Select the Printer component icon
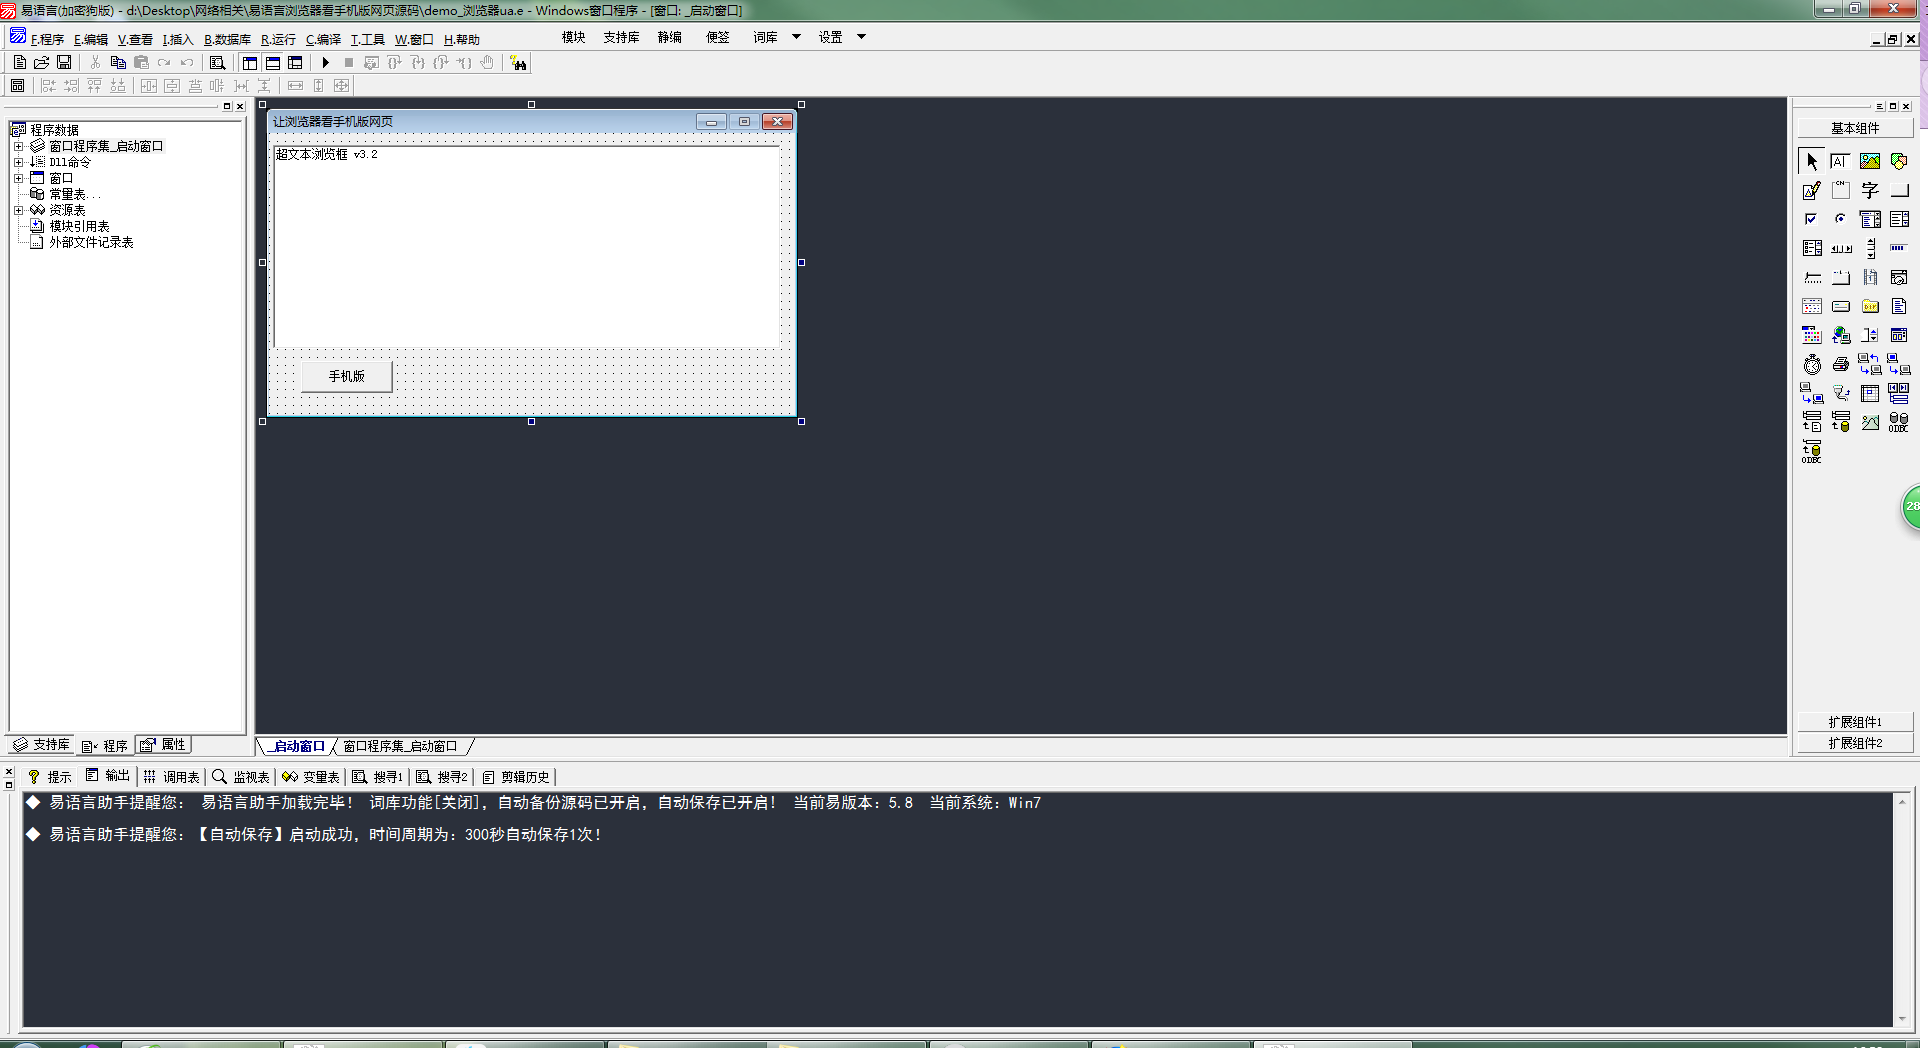Screen dimensions: 1928x1048 tap(1841, 364)
